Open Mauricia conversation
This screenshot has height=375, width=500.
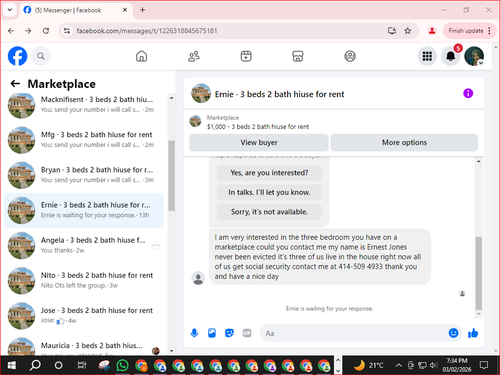click(84, 346)
